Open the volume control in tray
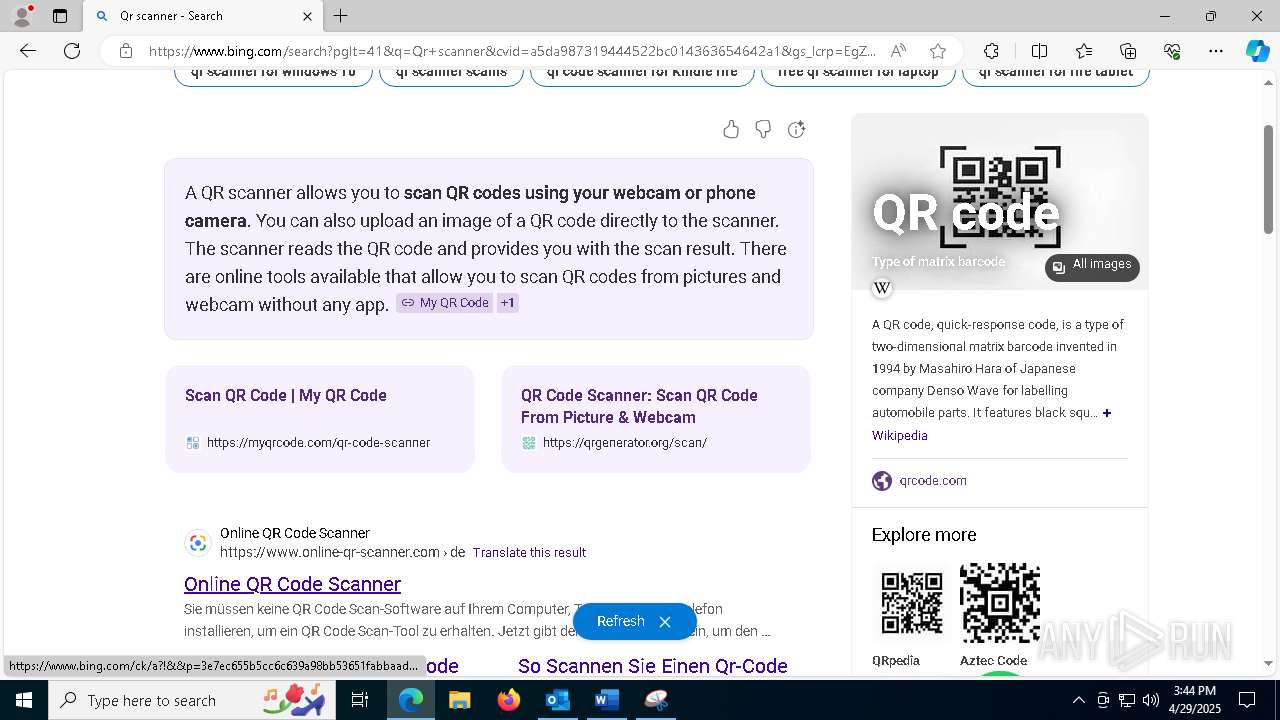The width and height of the screenshot is (1280, 720). tap(1151, 700)
